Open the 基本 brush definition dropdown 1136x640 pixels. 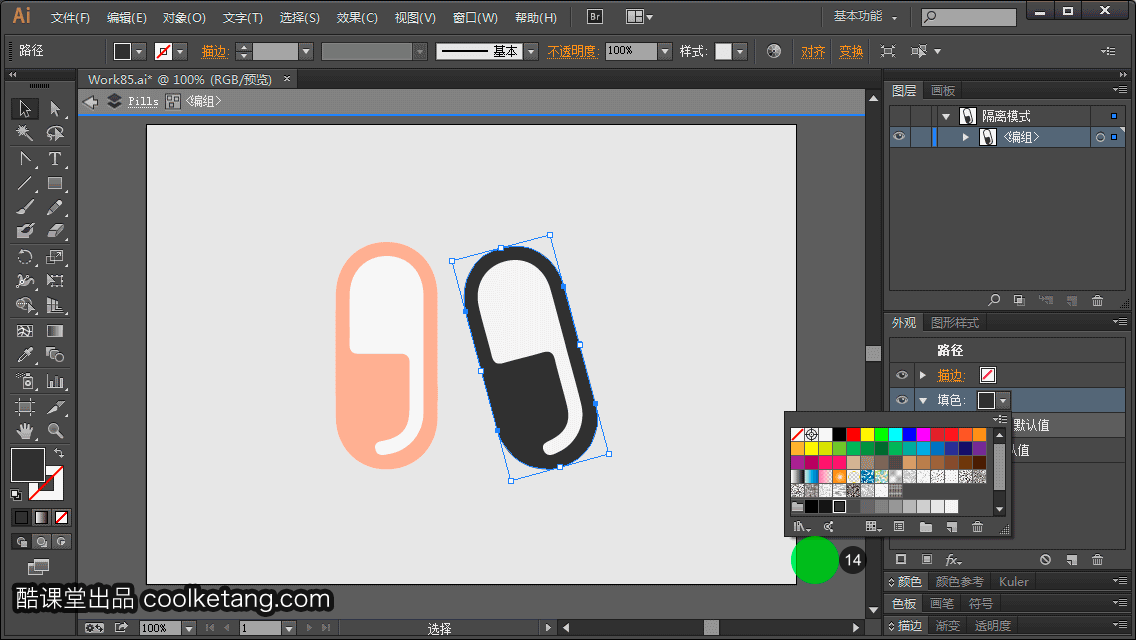[x=531, y=51]
